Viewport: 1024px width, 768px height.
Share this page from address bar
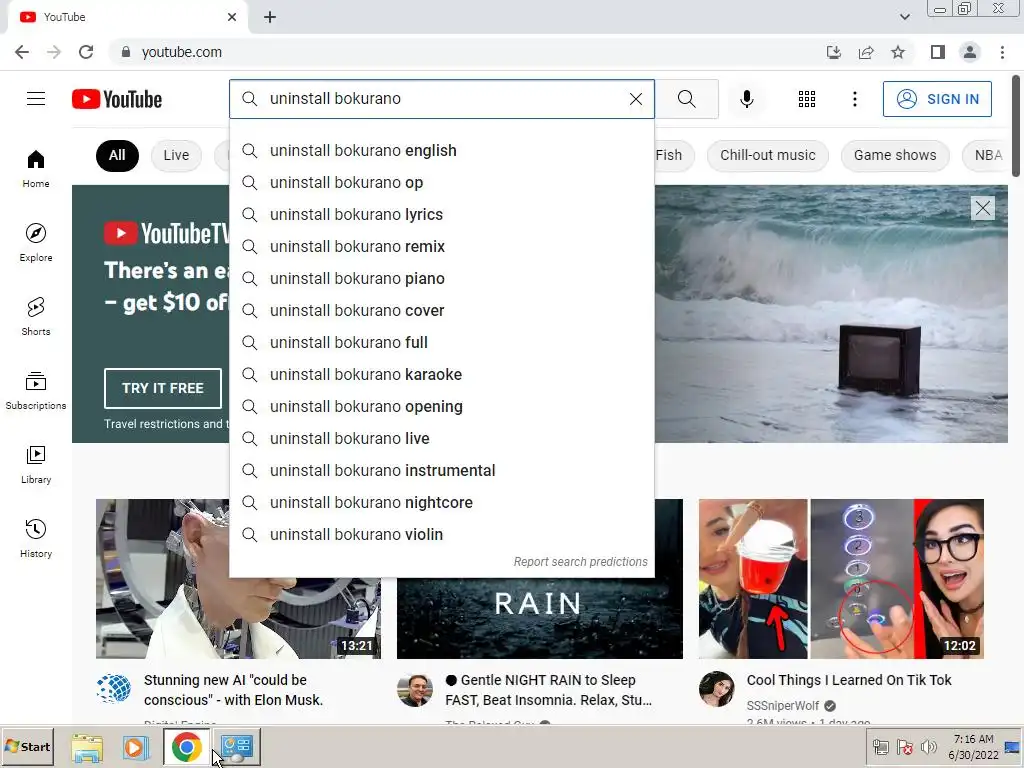click(866, 52)
